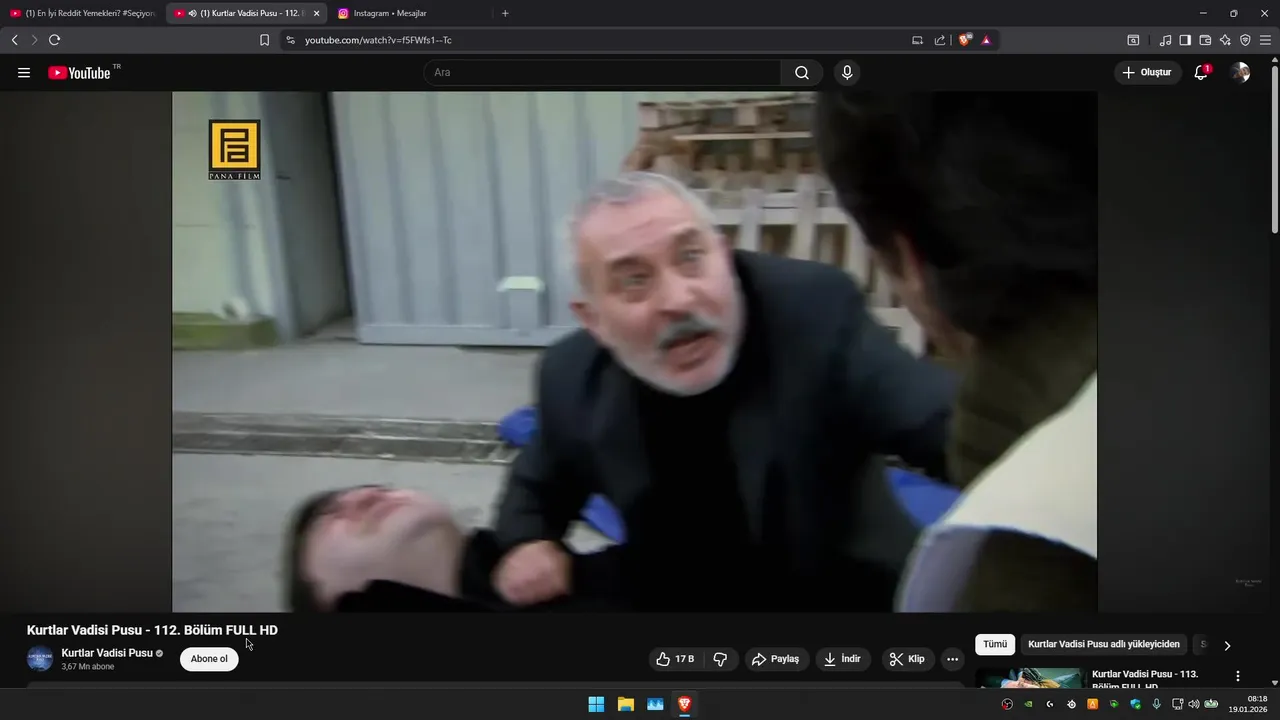Open the Brave playlist music note icon
Viewport: 1280px width, 720px height.
pos(1165,40)
